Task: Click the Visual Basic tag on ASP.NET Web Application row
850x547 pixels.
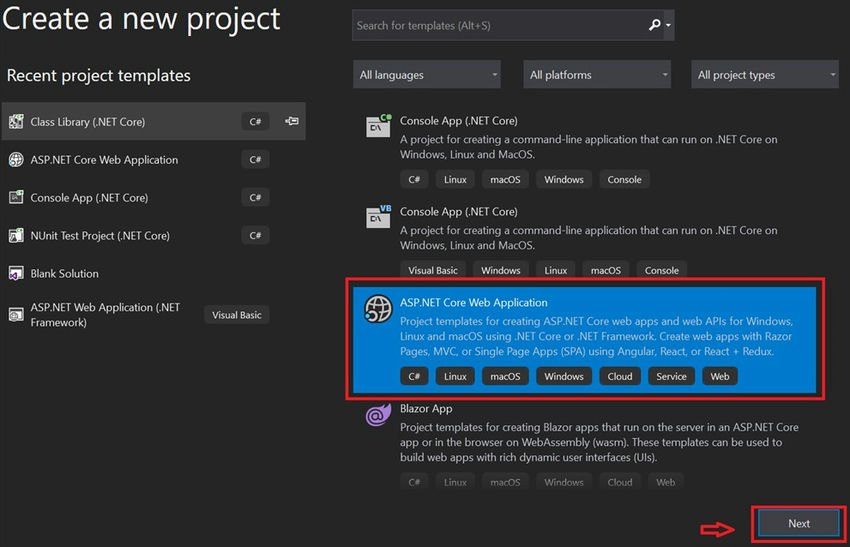Action: coord(237,315)
